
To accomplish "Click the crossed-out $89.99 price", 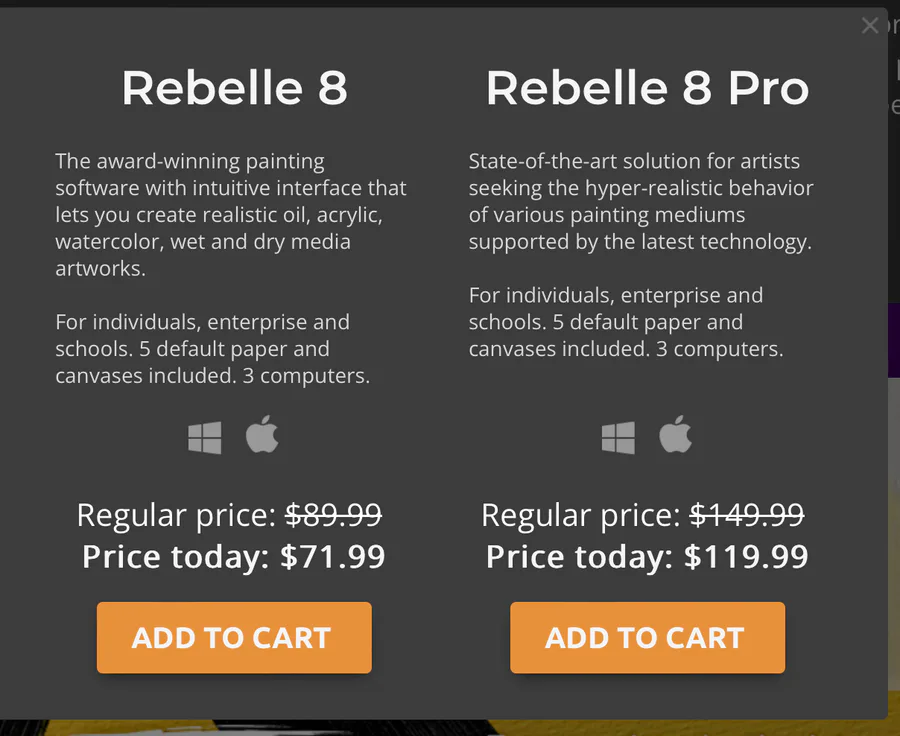I will [333, 515].
